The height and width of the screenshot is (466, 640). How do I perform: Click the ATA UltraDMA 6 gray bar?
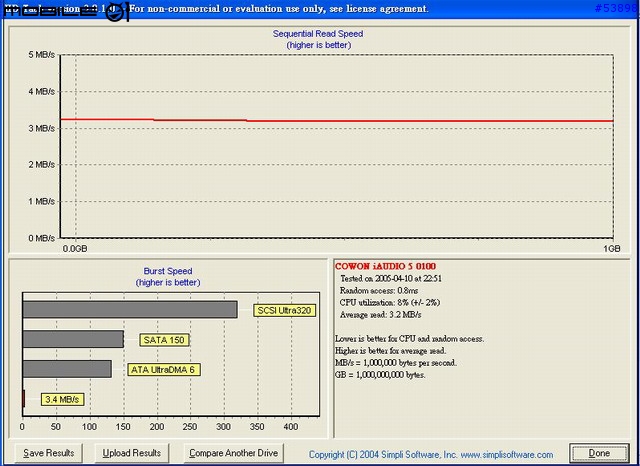tap(67, 369)
